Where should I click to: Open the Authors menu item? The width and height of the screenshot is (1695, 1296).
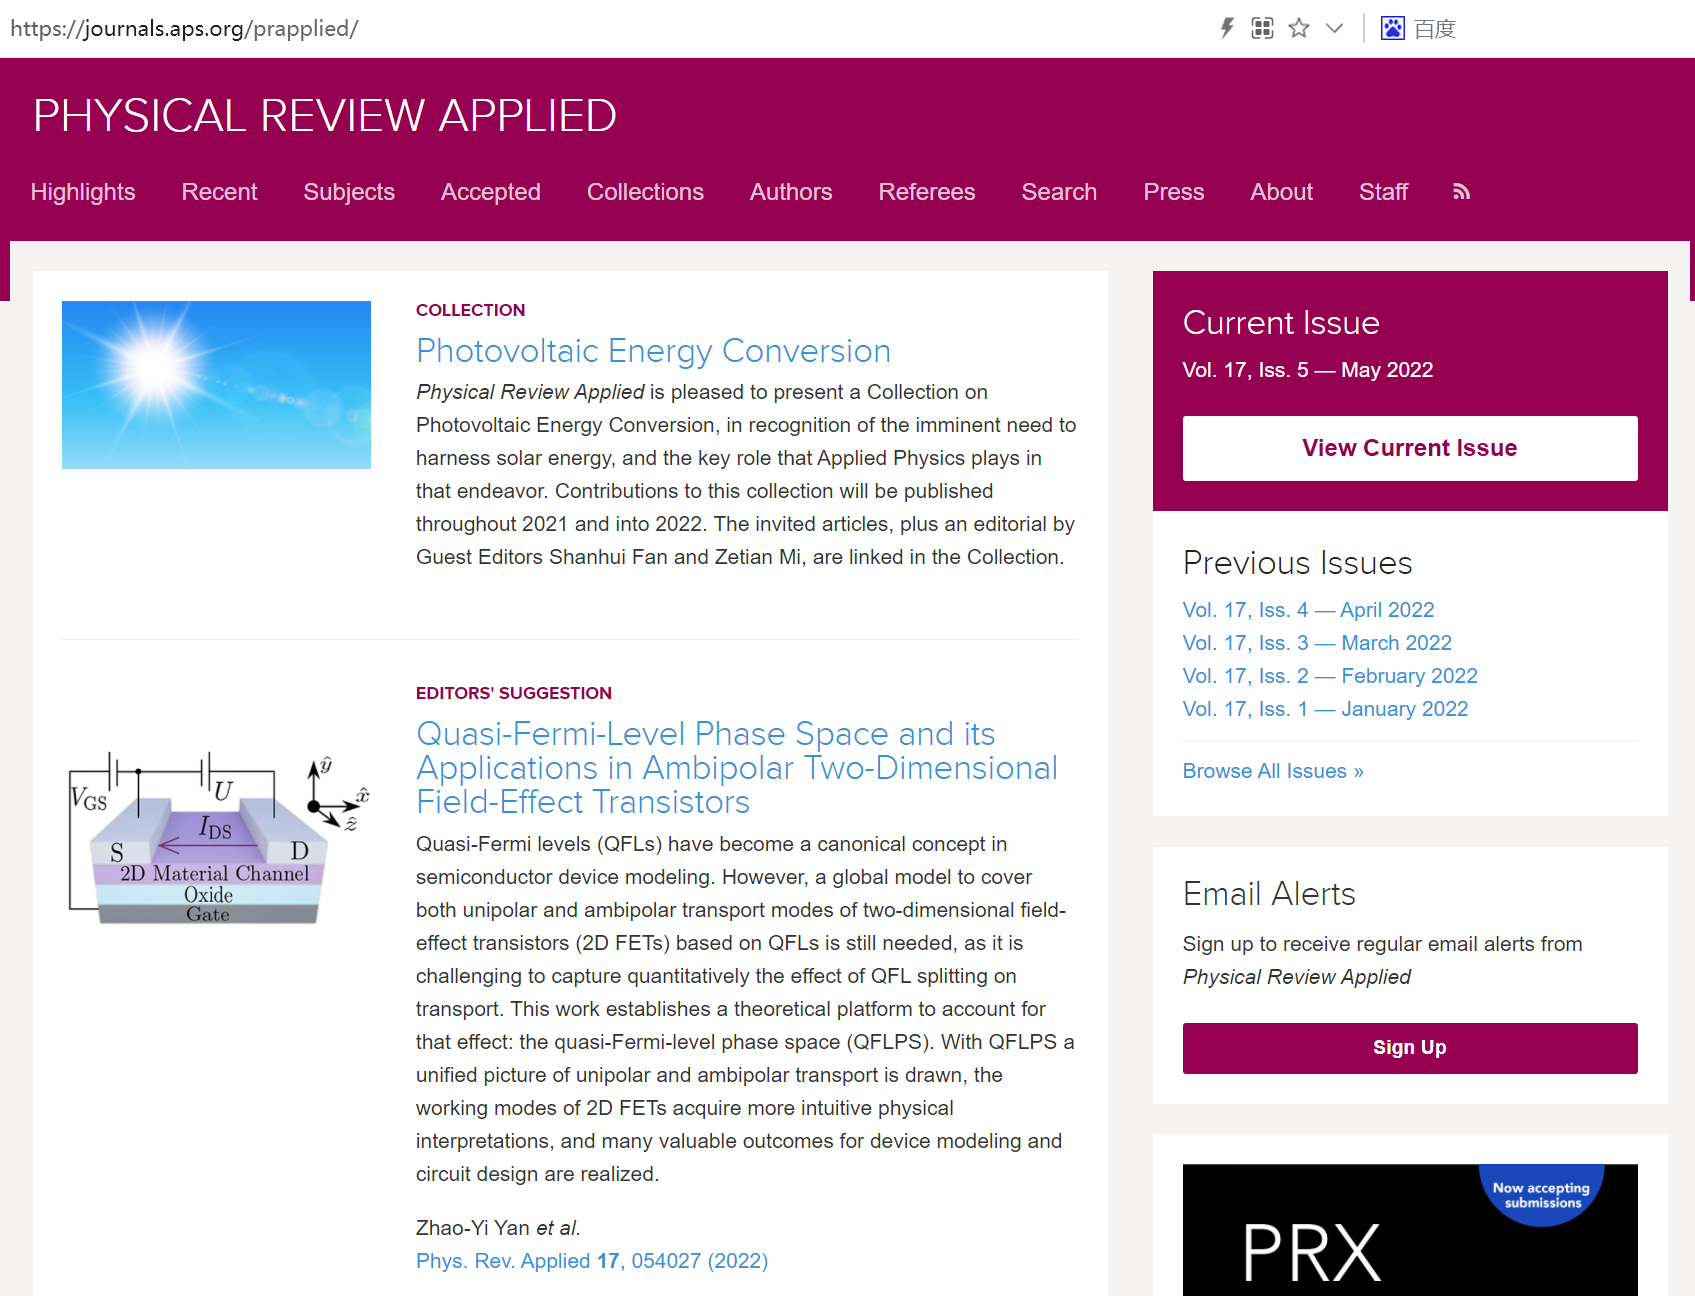(x=791, y=192)
